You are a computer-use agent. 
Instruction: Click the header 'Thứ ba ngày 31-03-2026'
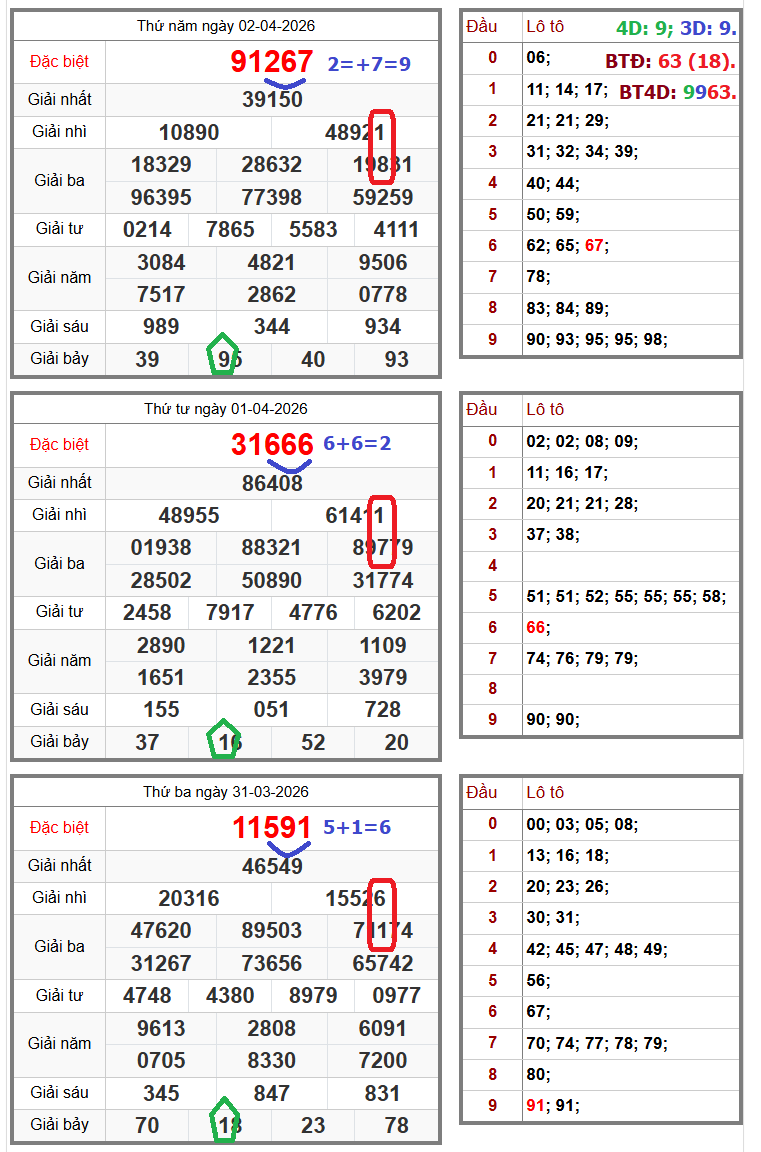(x=226, y=792)
